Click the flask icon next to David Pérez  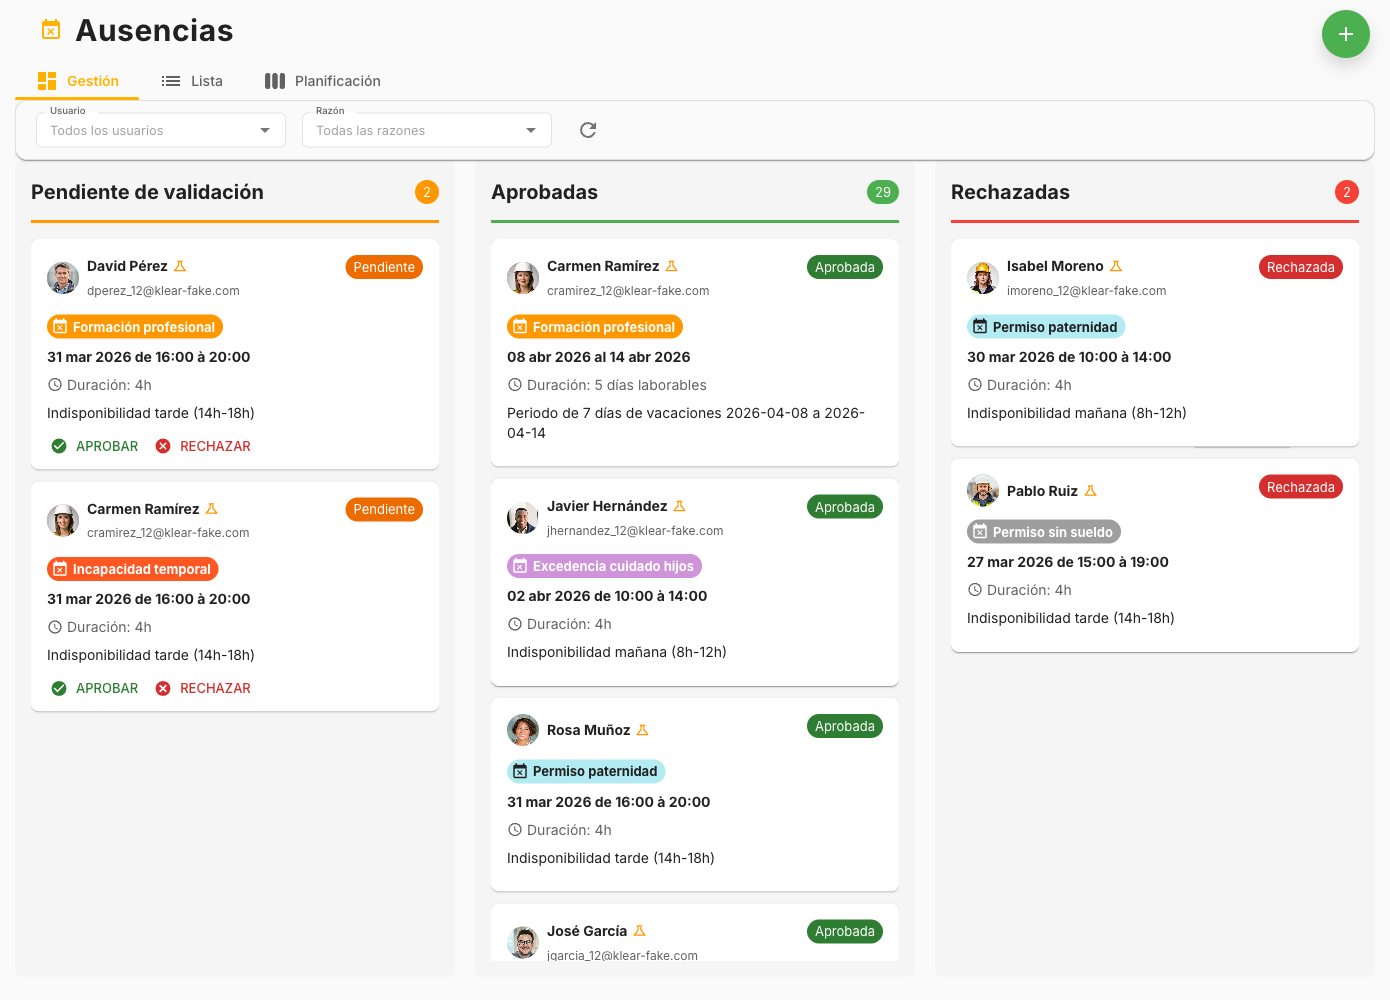180,266
